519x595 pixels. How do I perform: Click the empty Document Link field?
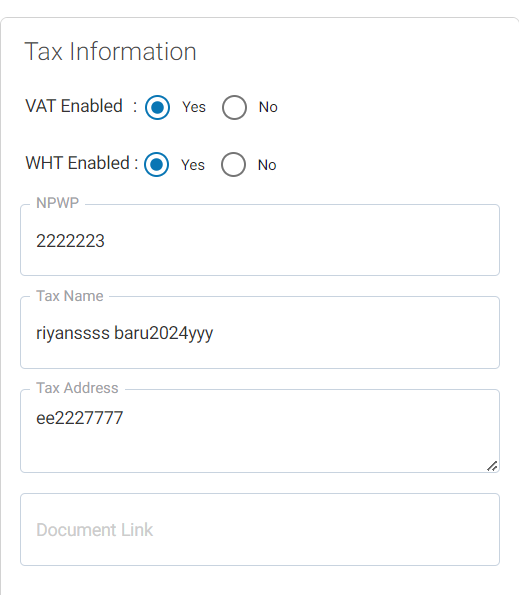click(260, 529)
